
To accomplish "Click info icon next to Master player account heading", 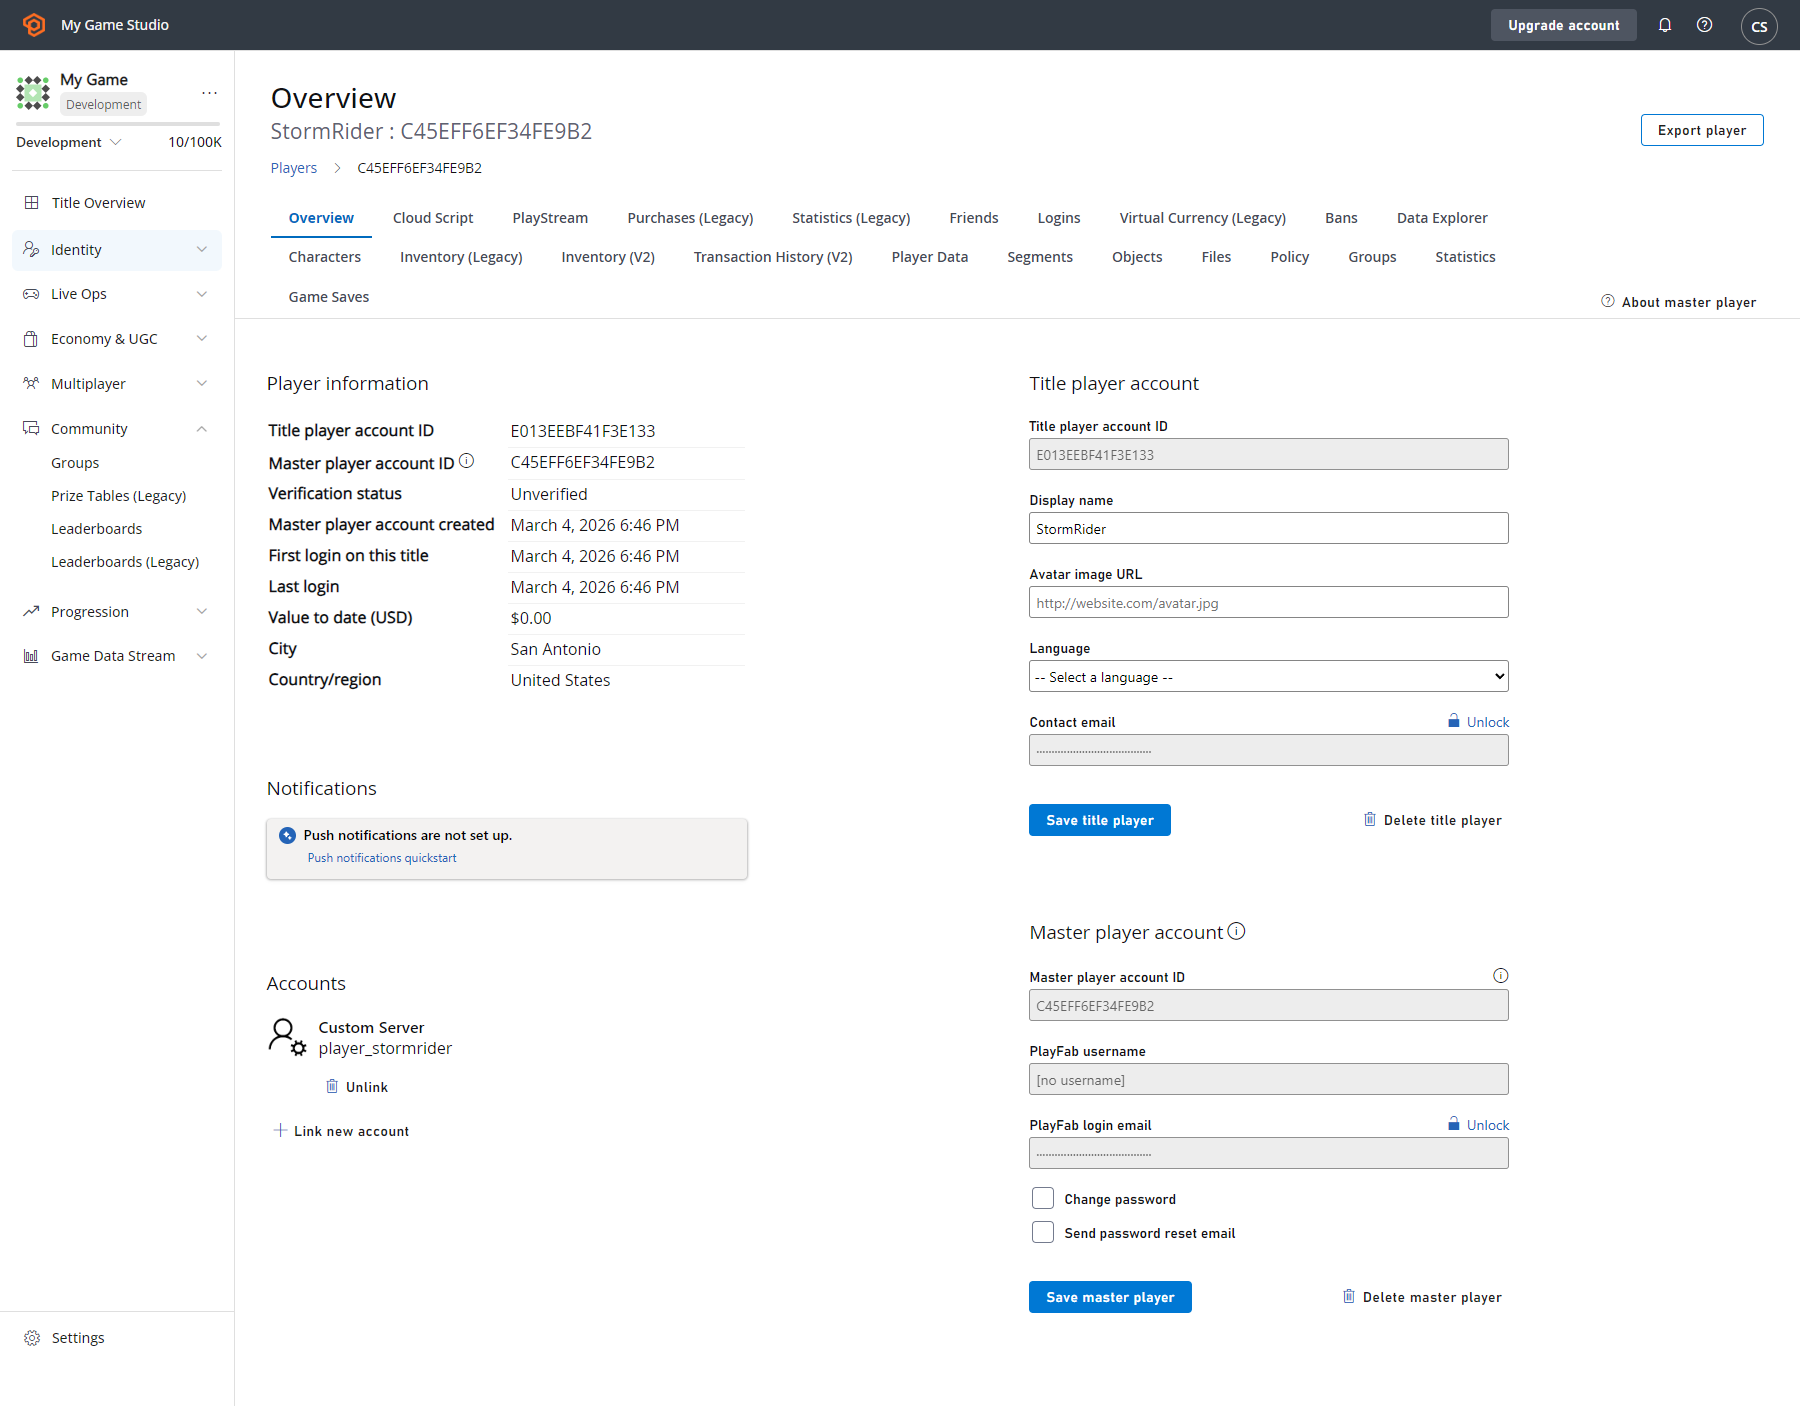I will pos(1237,931).
